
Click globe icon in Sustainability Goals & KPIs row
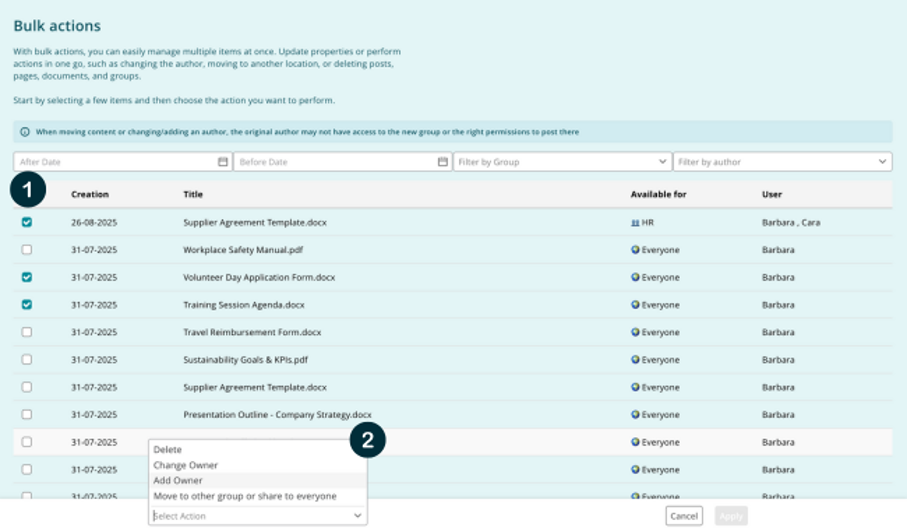pos(635,360)
